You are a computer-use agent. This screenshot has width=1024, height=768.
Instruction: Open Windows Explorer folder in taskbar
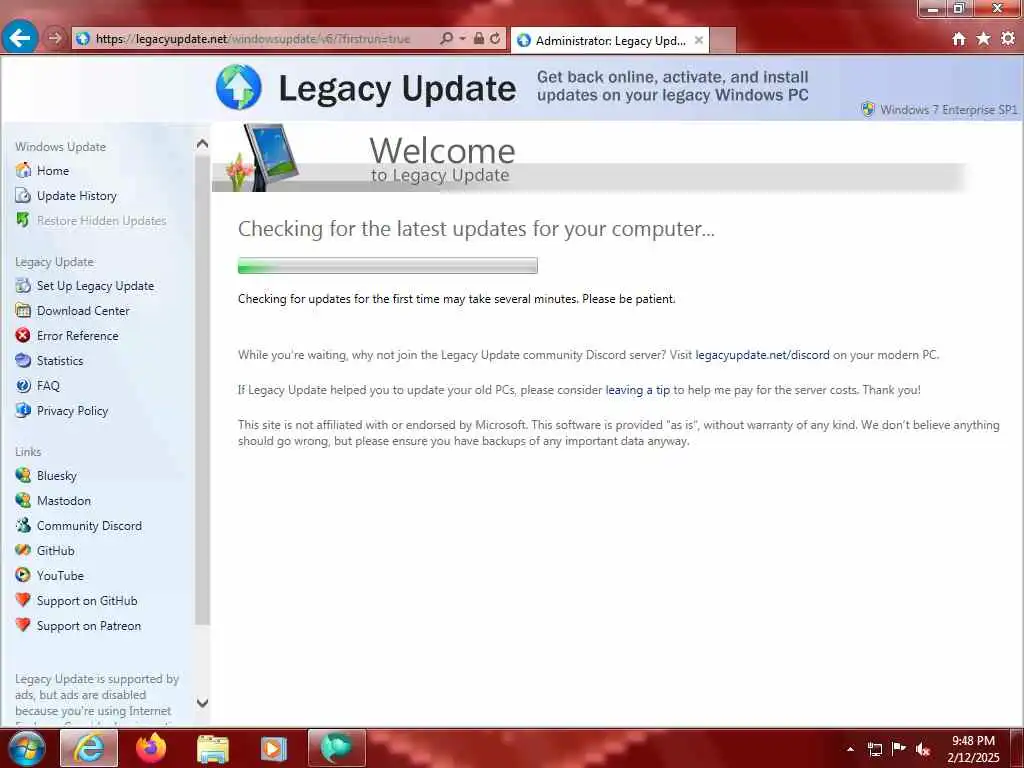pos(213,749)
